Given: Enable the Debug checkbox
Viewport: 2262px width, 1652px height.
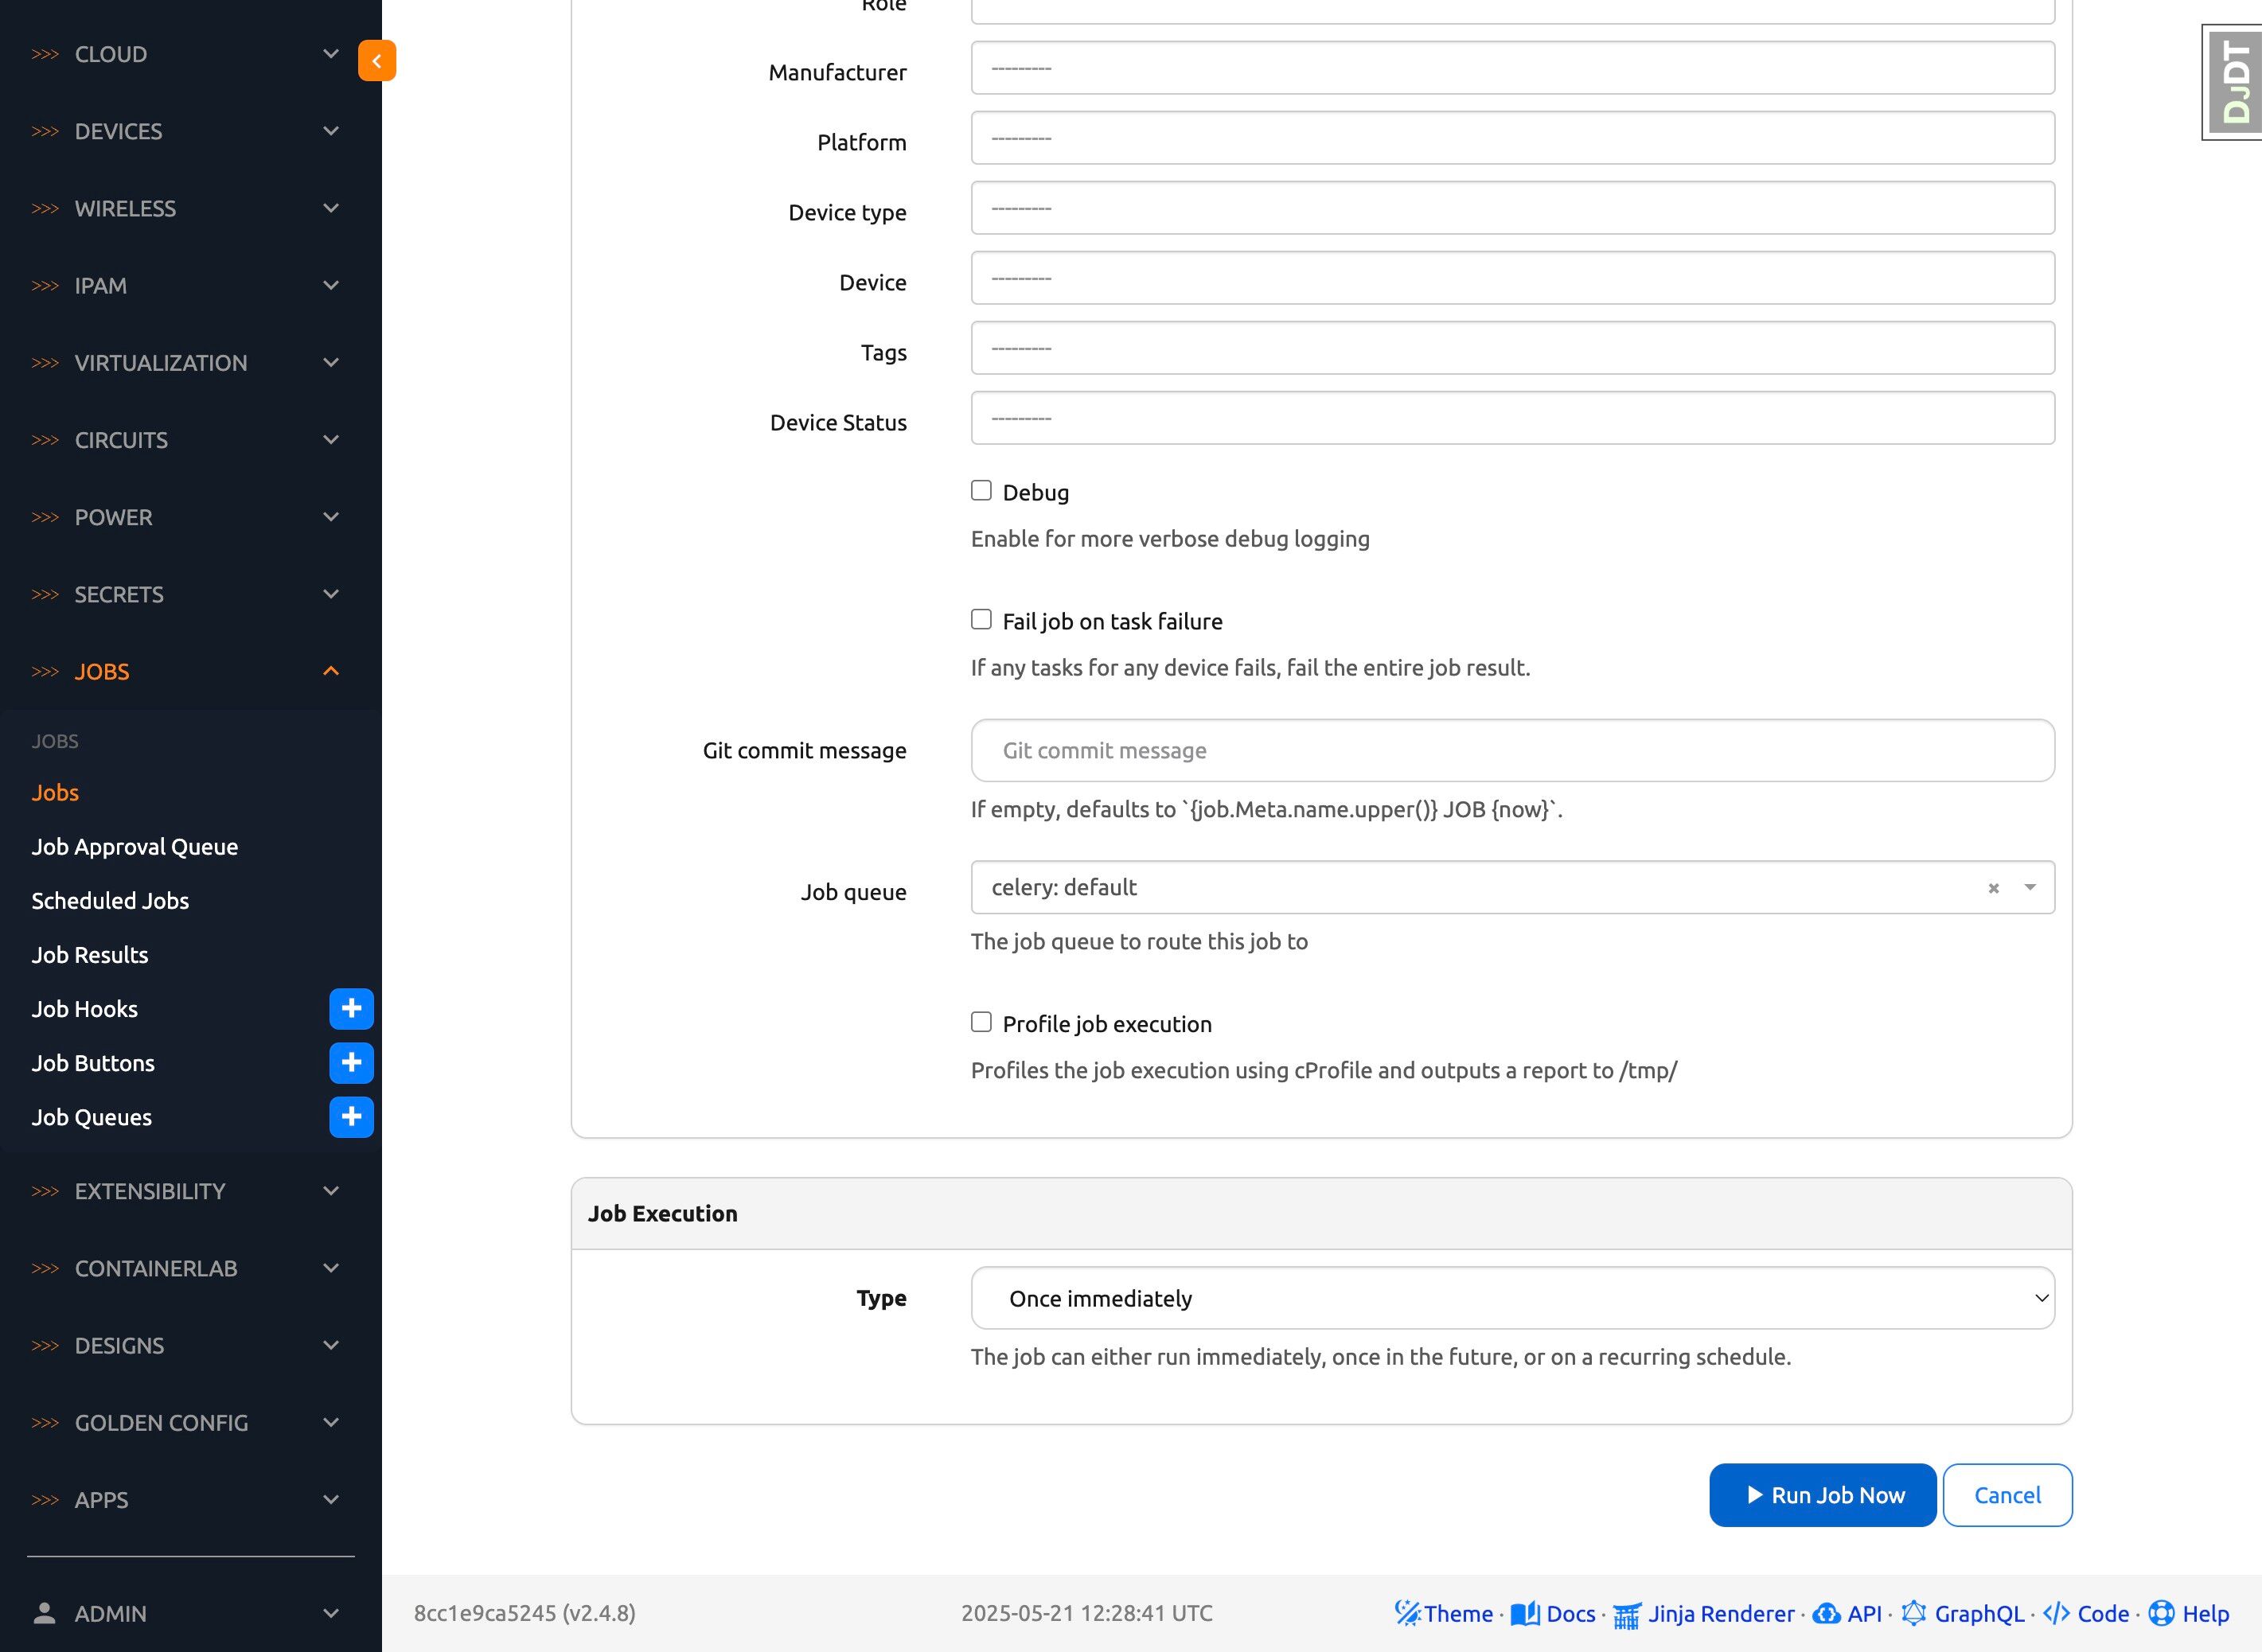Looking at the screenshot, I should tap(981, 491).
